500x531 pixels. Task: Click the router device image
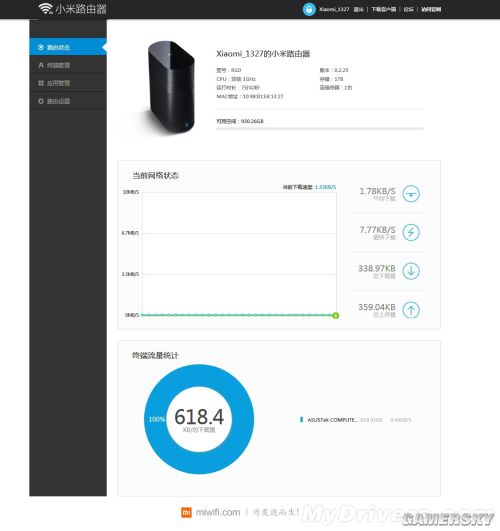point(171,87)
